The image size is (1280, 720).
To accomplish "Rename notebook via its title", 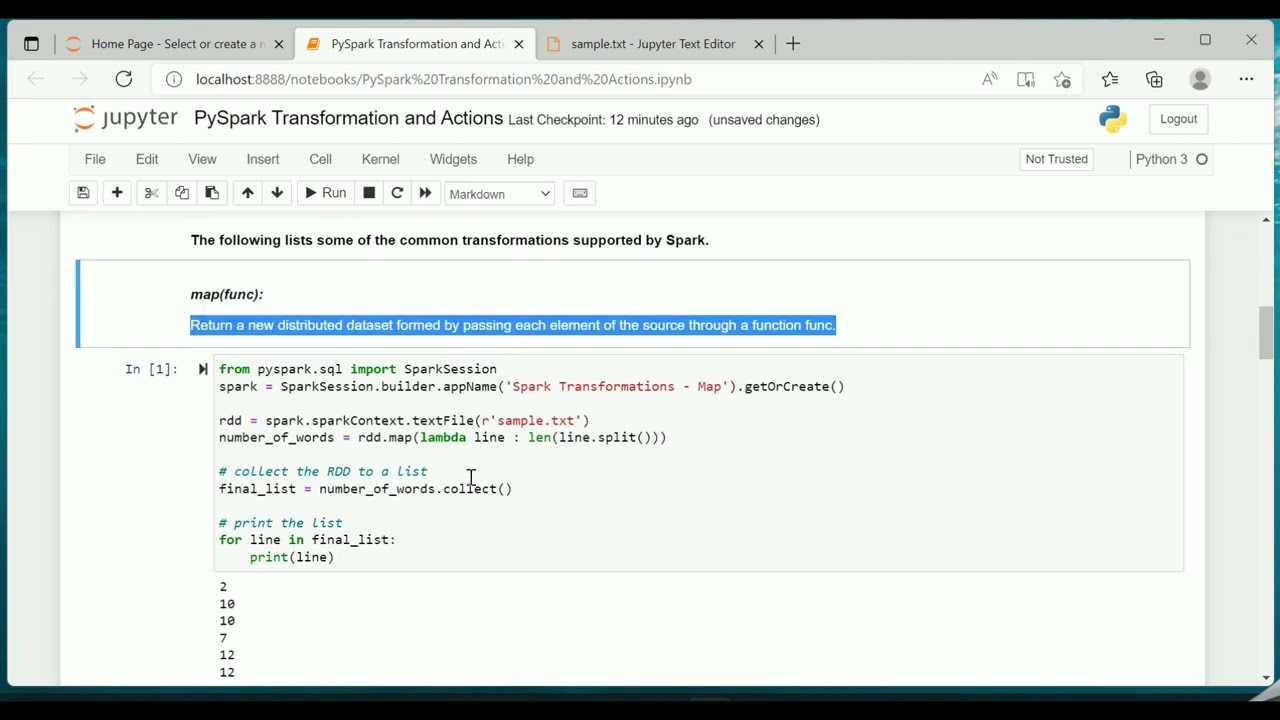I will click(348, 118).
